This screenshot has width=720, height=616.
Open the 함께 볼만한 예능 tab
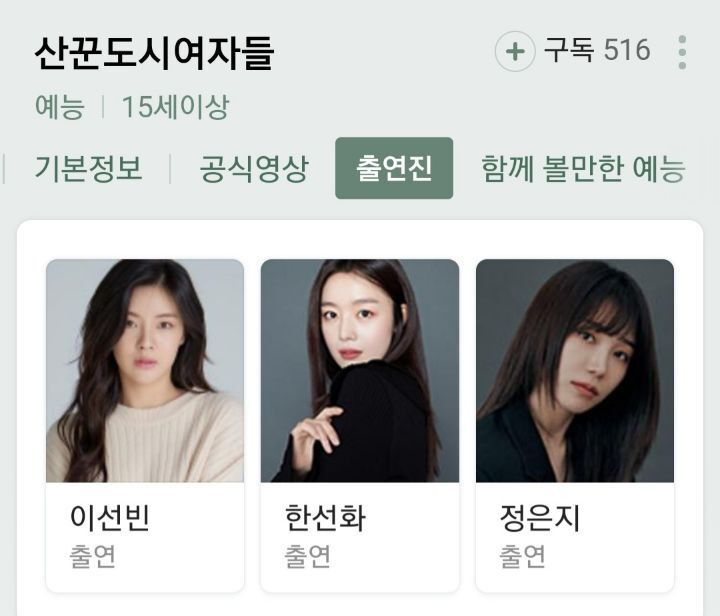point(583,168)
